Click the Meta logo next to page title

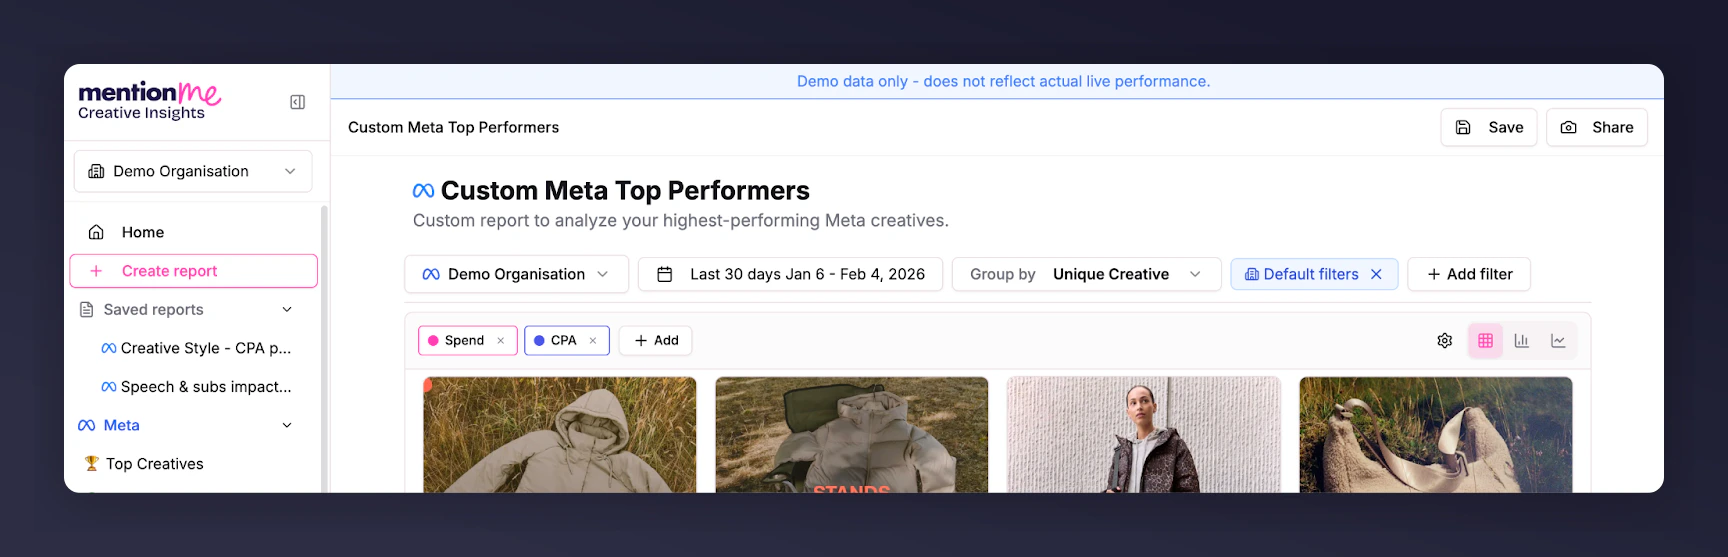[423, 191]
